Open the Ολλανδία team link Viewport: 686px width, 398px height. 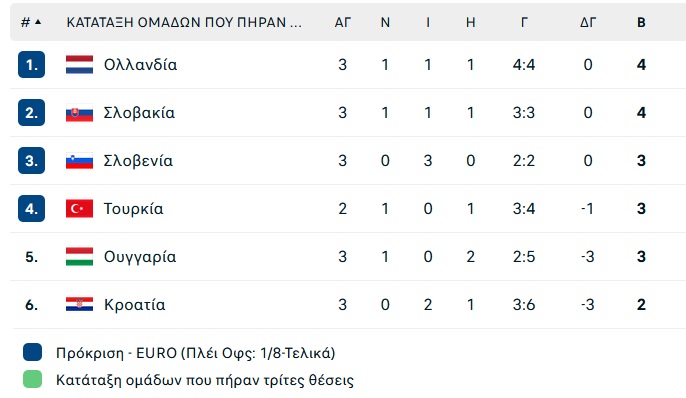(140, 65)
